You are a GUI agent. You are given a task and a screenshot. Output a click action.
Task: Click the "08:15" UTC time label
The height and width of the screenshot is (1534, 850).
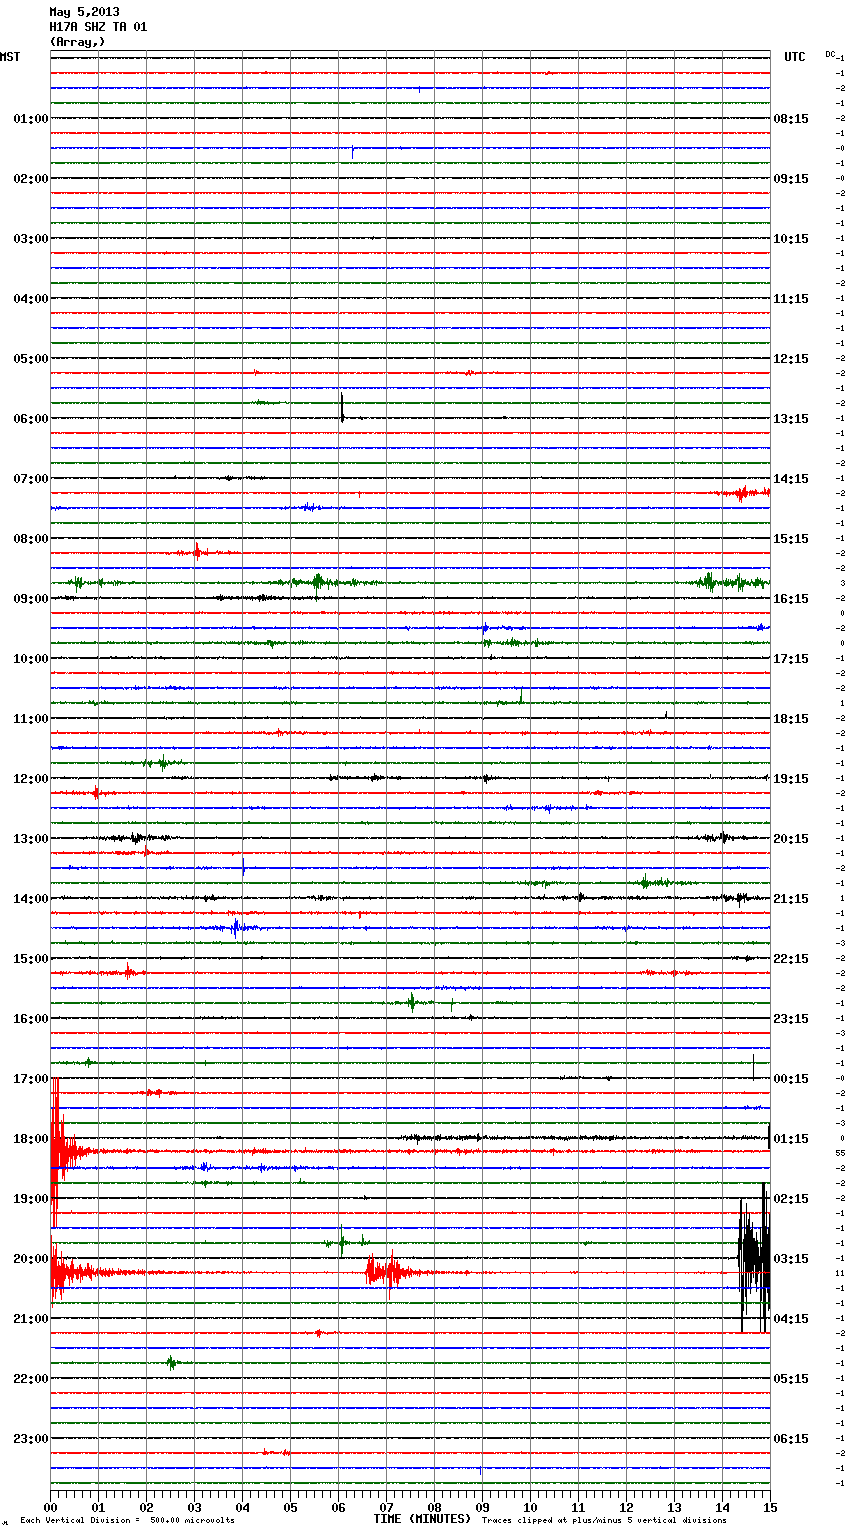click(791, 119)
